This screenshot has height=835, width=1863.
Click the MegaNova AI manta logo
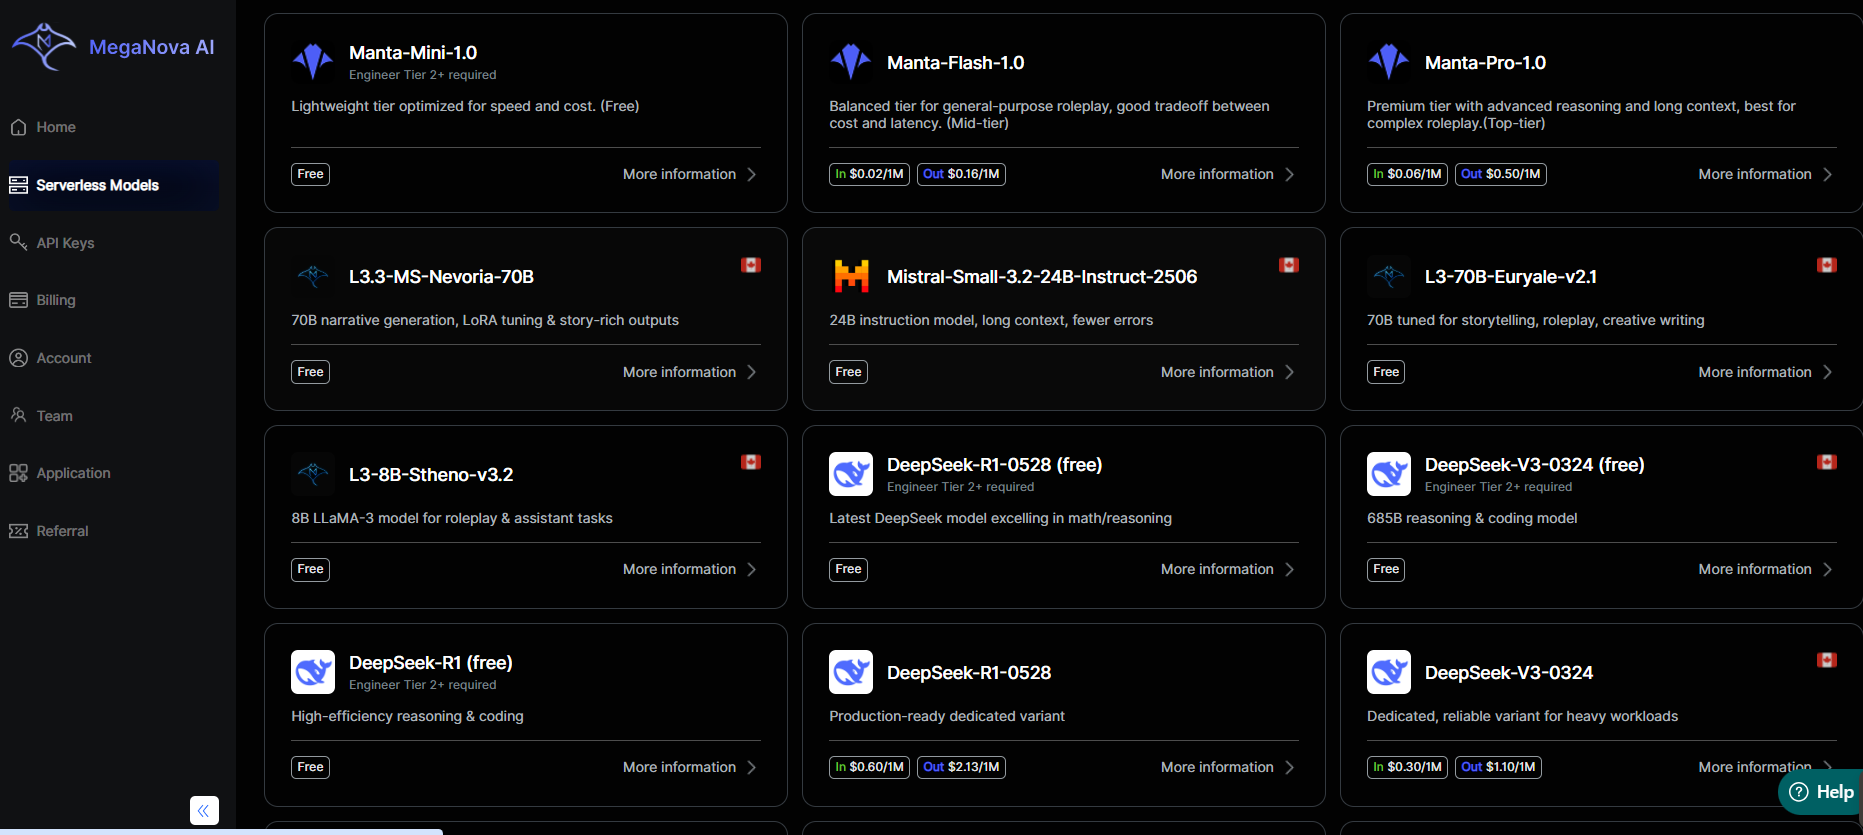pos(43,46)
